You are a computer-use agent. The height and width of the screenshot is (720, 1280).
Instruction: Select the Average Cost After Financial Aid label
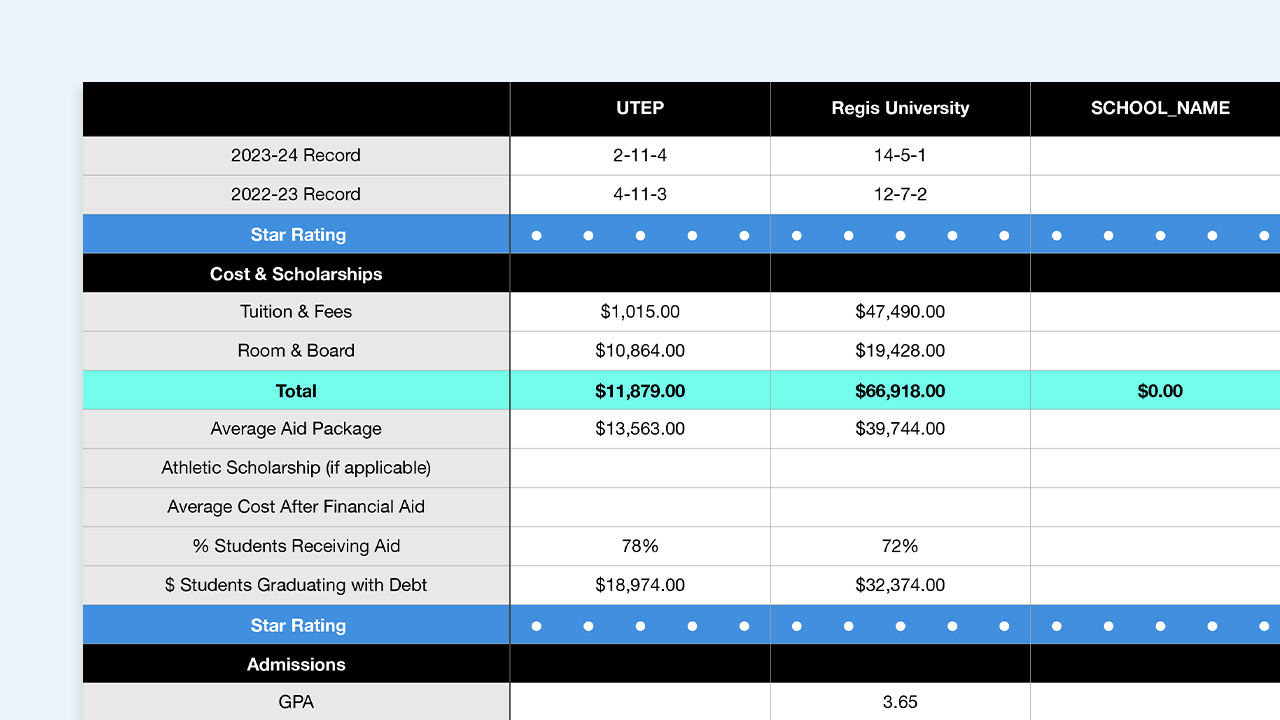tap(296, 506)
